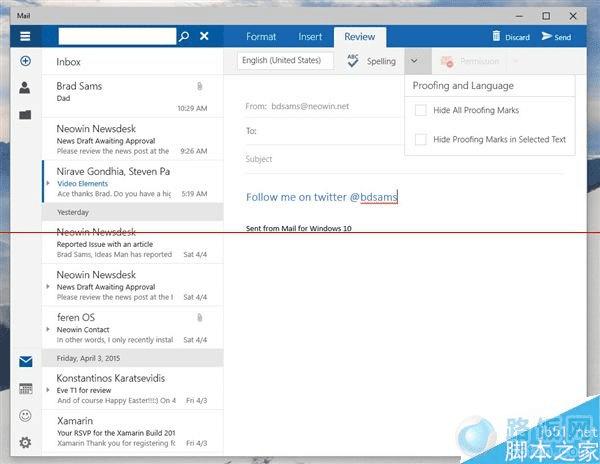Click the Inbox heading

click(x=68, y=62)
